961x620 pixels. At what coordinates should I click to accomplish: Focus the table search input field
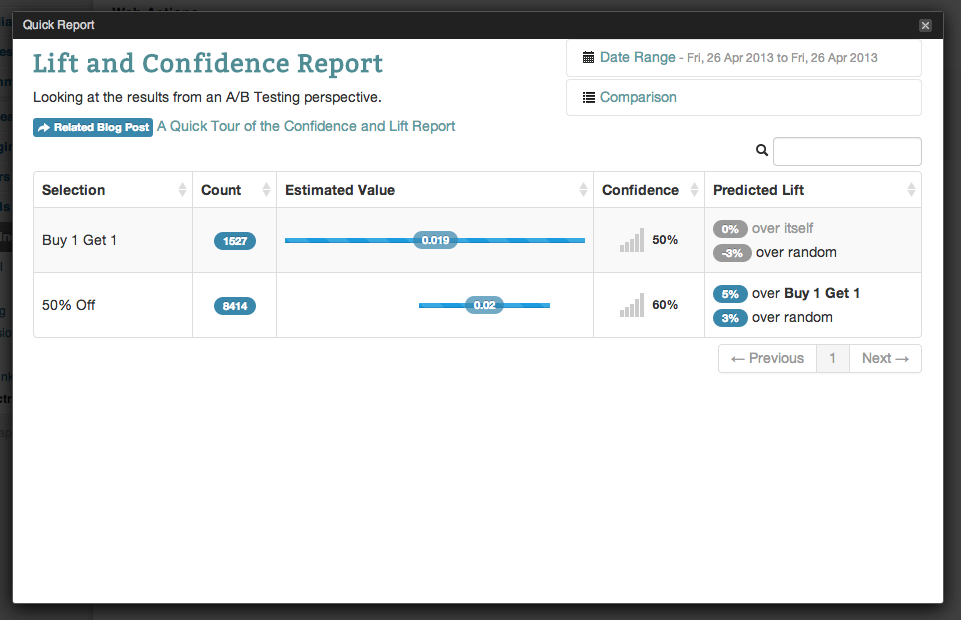[x=847, y=151]
